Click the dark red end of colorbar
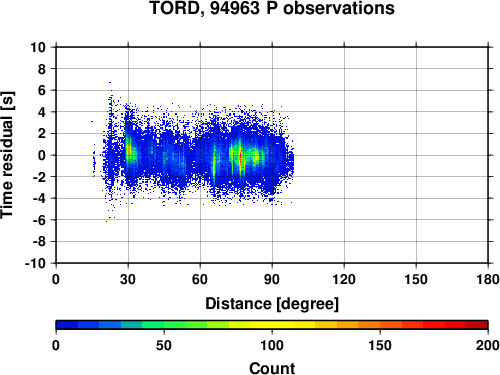The image size is (500, 375). (x=477, y=324)
